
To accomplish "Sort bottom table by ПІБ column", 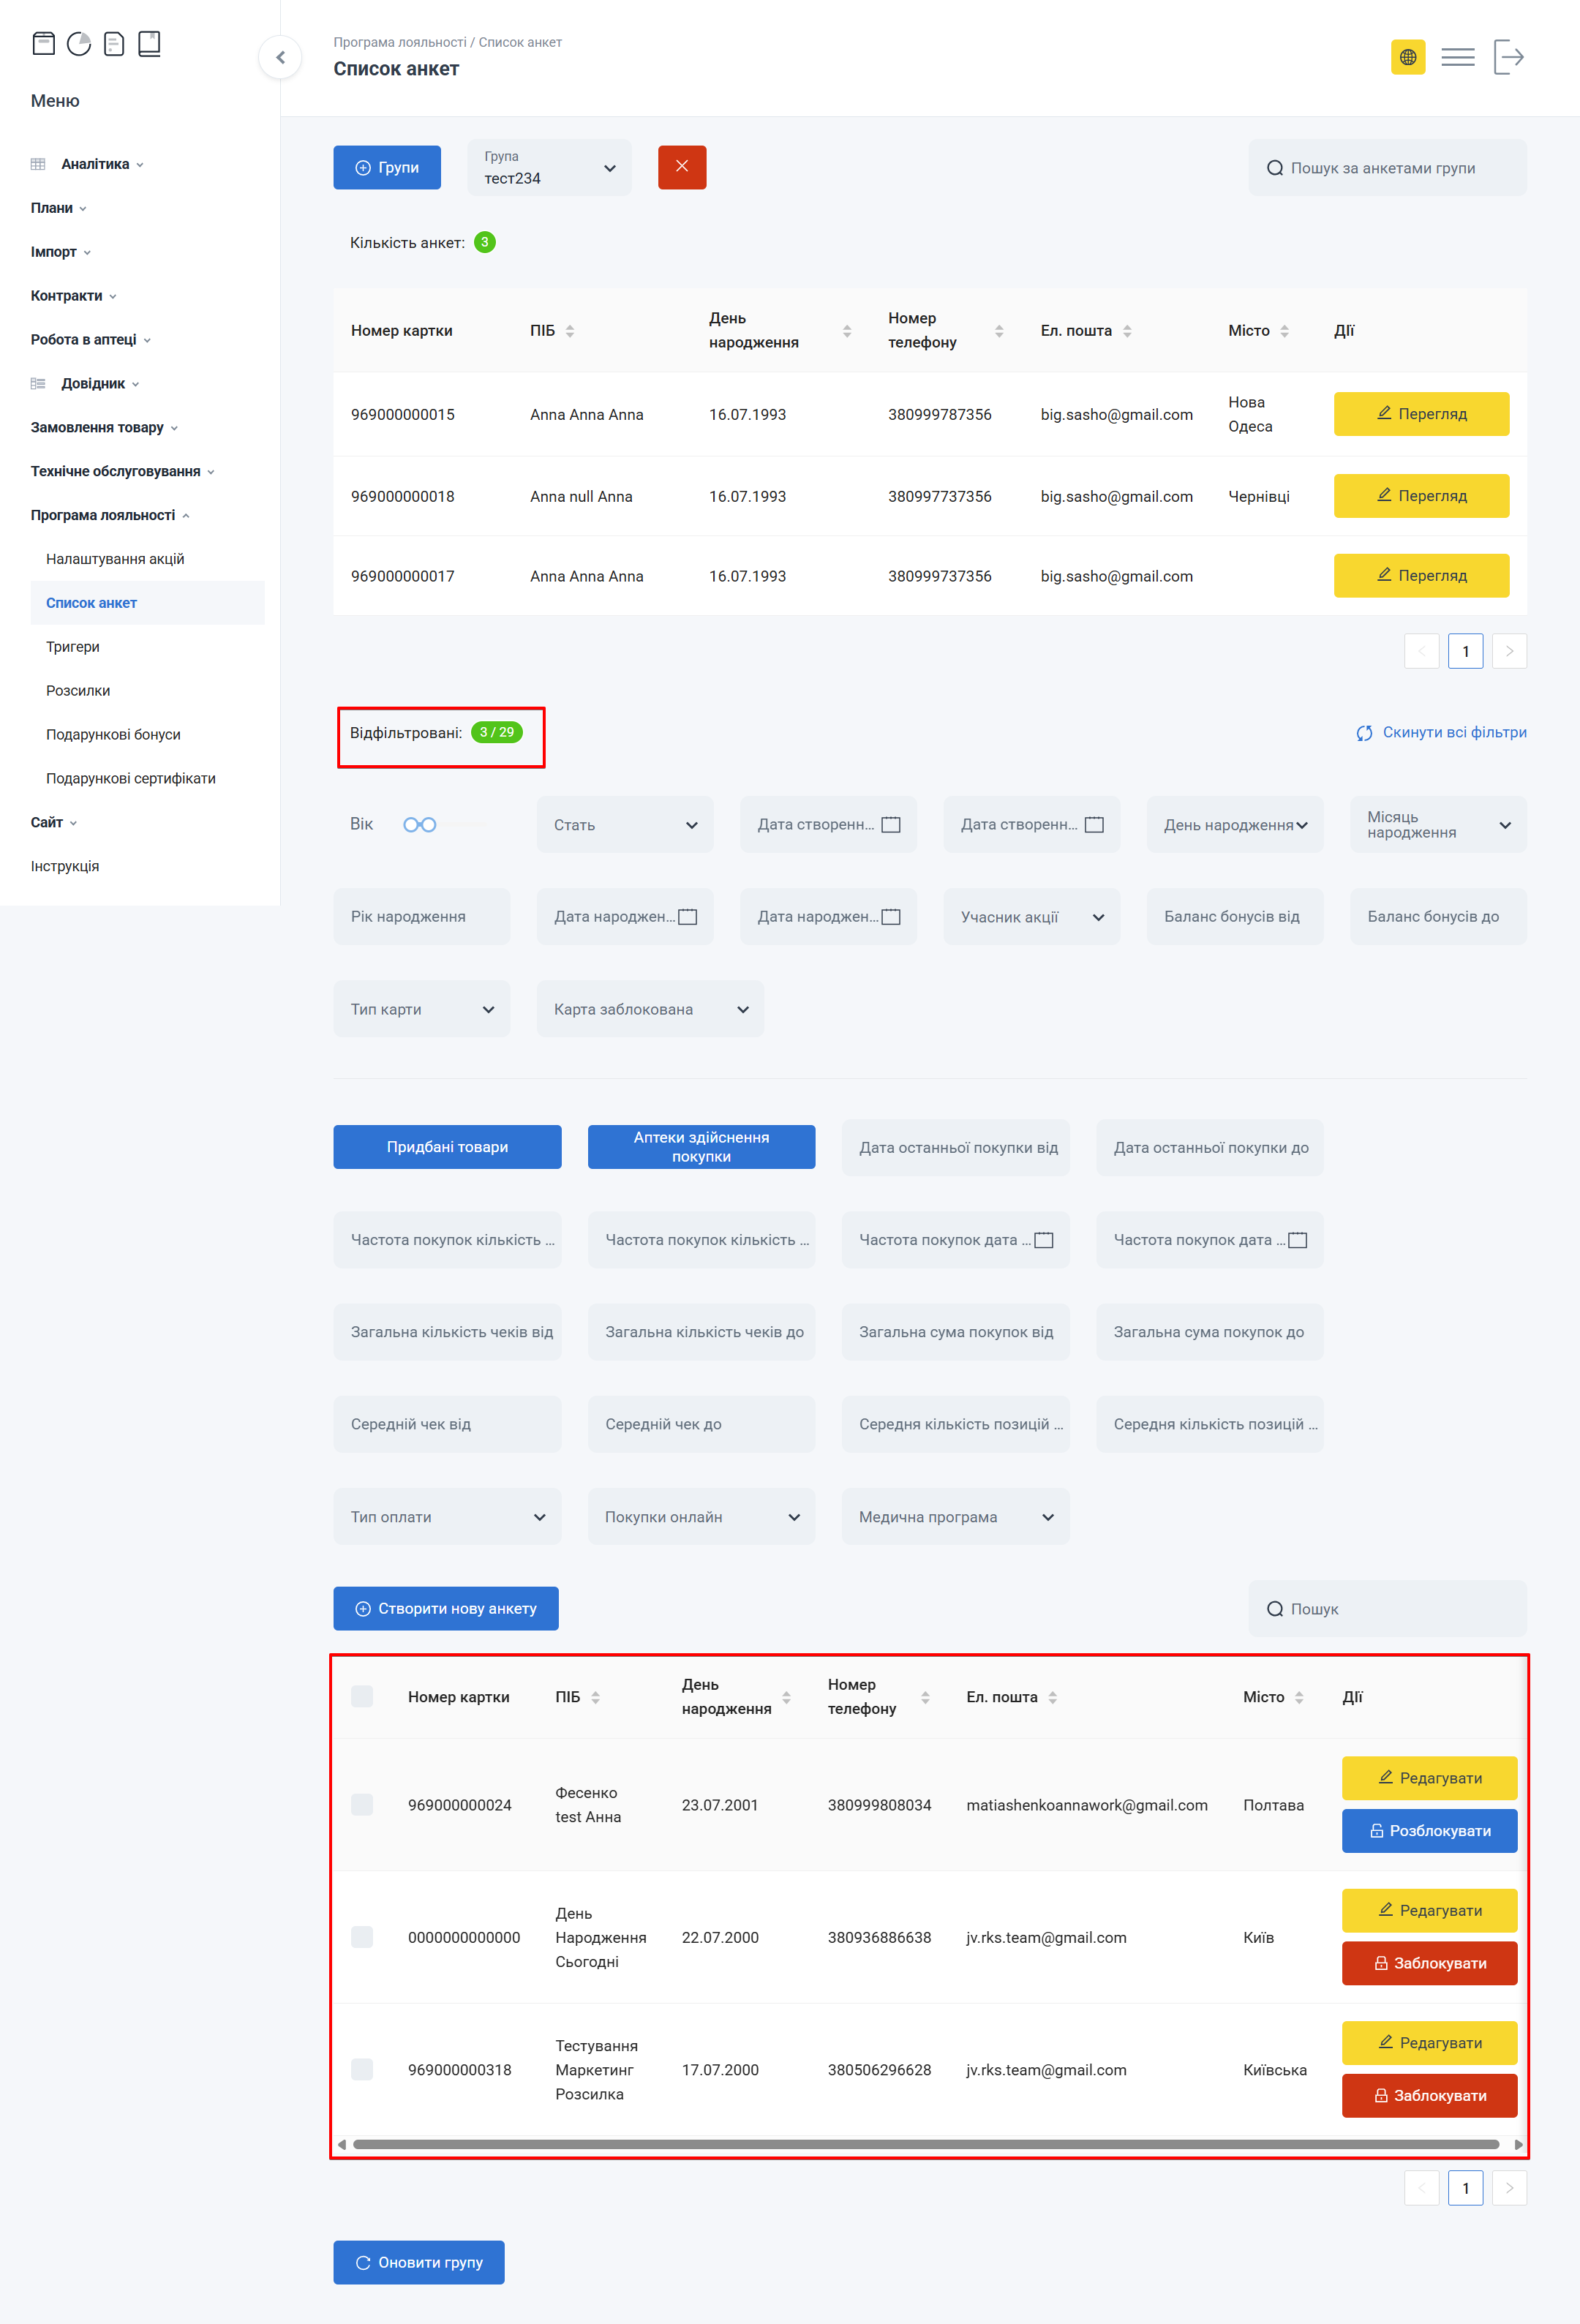I will tap(595, 1697).
